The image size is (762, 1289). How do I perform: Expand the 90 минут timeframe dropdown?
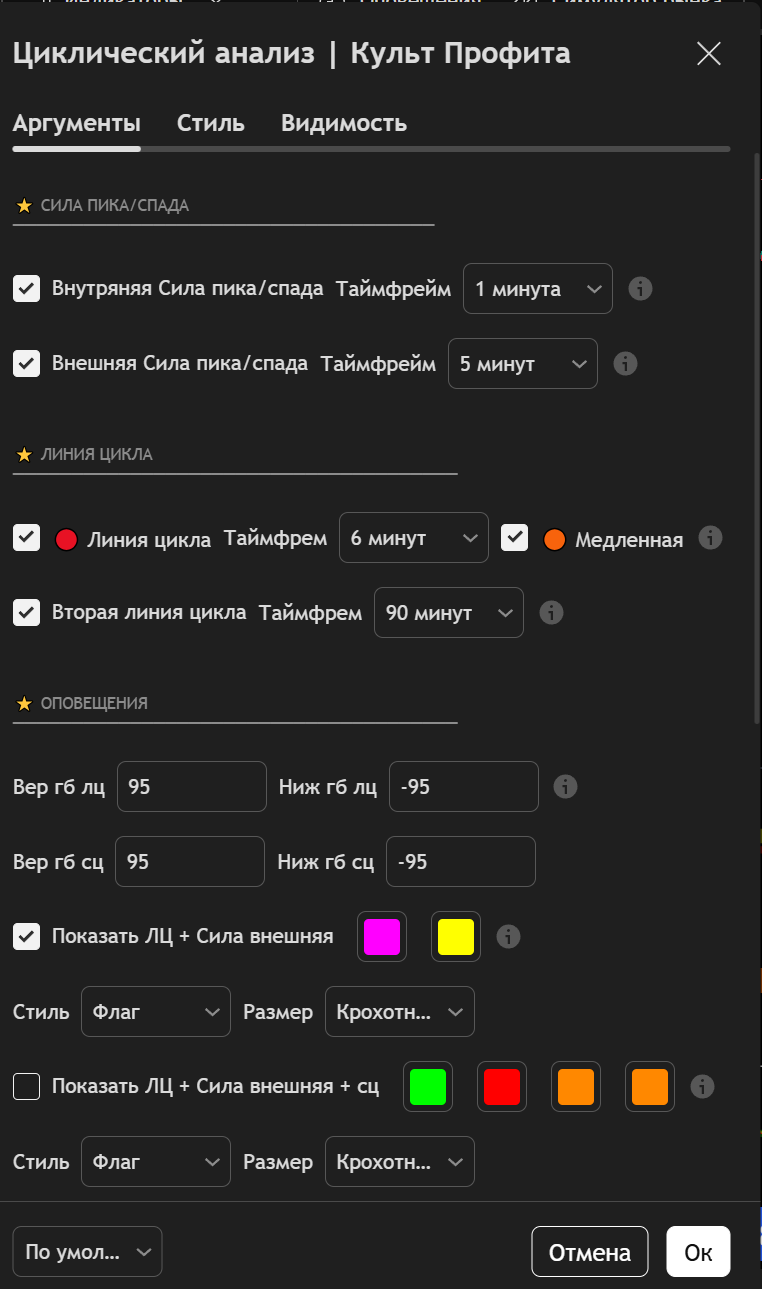[x=448, y=612]
